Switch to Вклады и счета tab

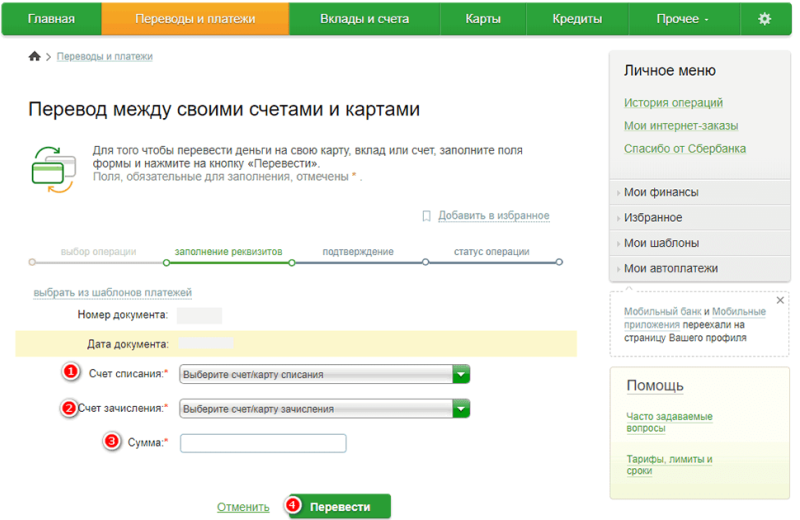[364, 19]
